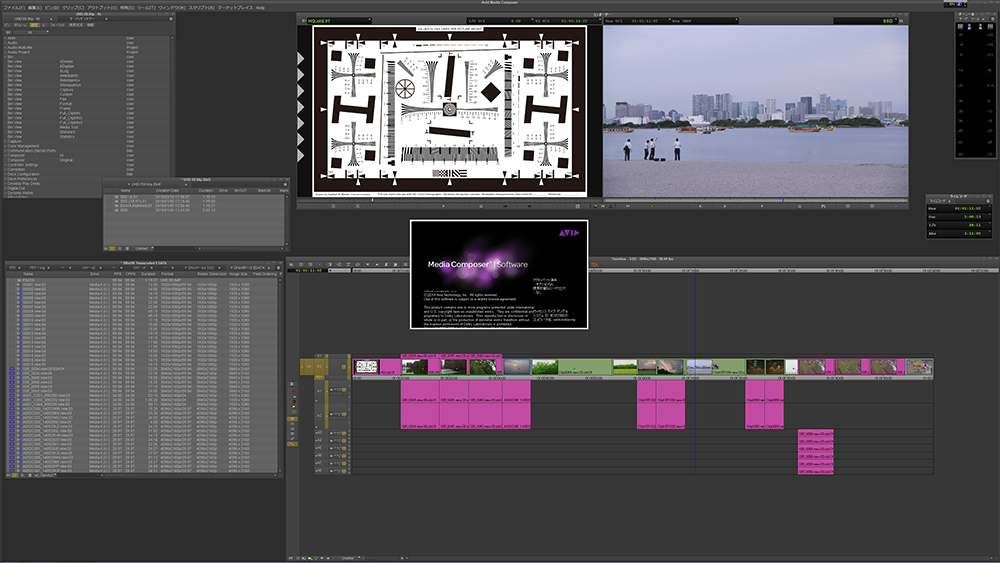Select text view icon in Bin5 window footer
This screenshot has height=563, width=1000.
(x=112, y=248)
